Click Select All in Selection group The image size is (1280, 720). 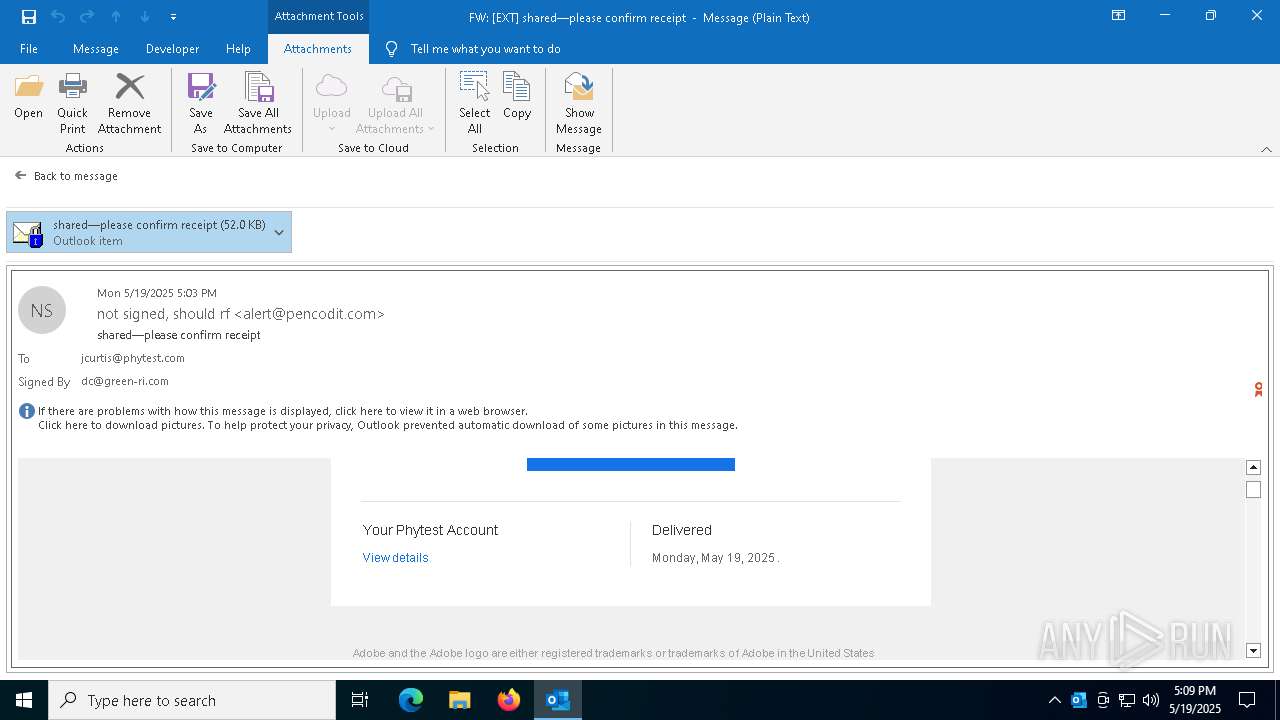[475, 103]
